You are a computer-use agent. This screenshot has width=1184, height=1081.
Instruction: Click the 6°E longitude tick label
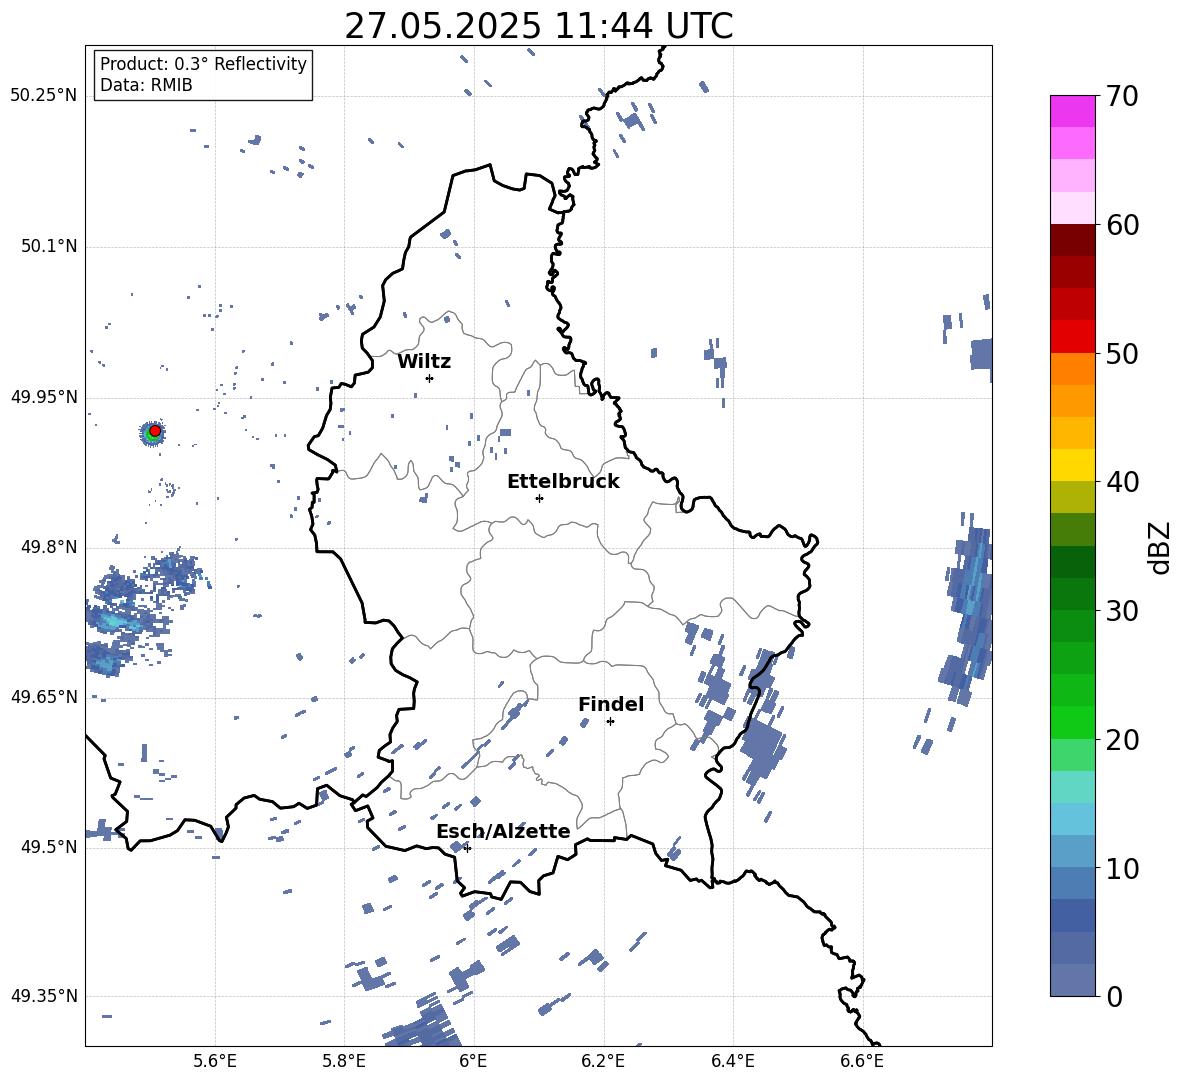[x=473, y=1061]
